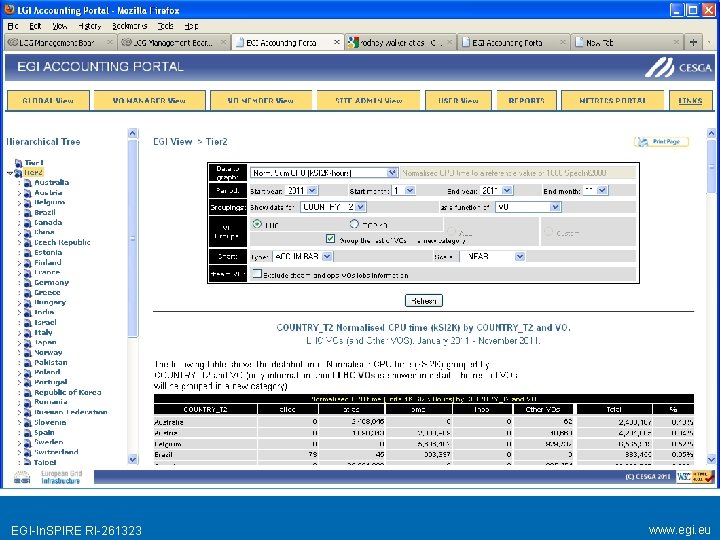Click the Australia node icon in tree

coord(28,183)
